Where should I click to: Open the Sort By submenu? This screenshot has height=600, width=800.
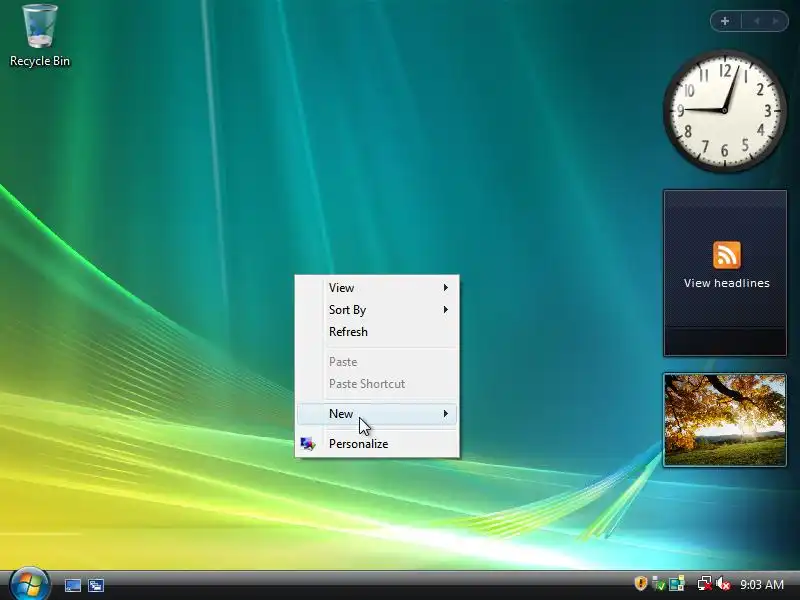click(x=377, y=310)
